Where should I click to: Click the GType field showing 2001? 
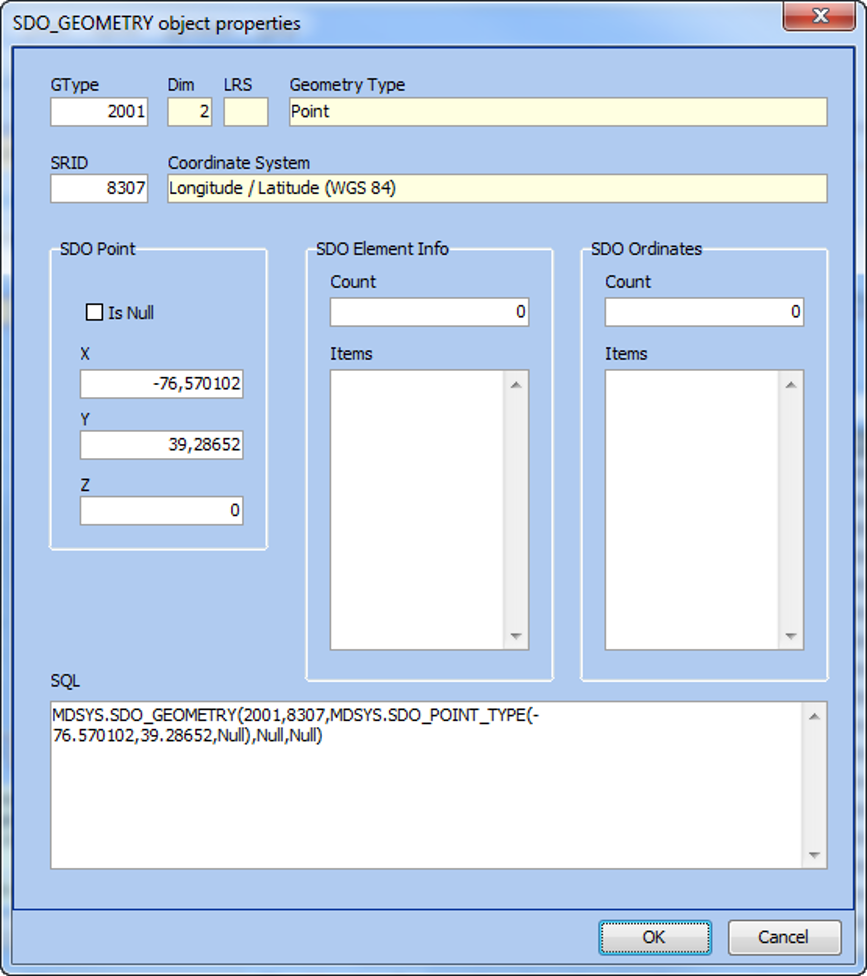(99, 112)
